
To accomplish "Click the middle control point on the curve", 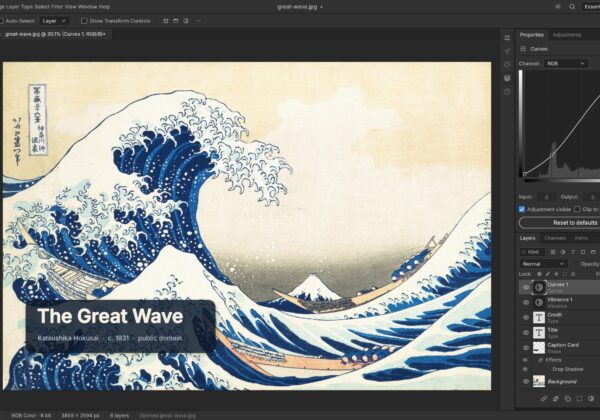I will [x=552, y=155].
